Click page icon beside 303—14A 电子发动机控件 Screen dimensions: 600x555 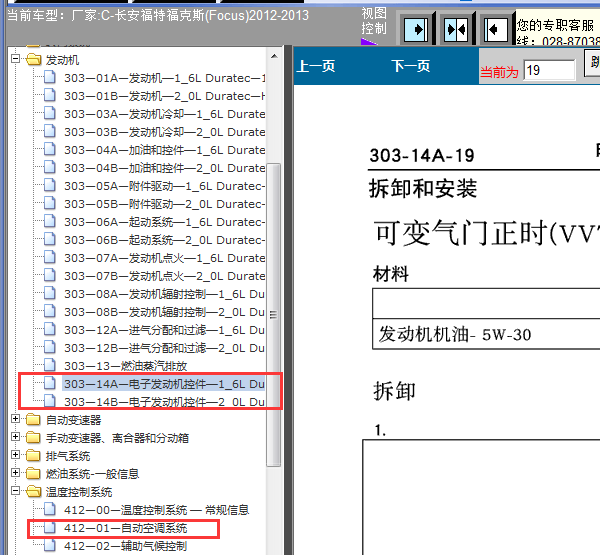pos(49,383)
